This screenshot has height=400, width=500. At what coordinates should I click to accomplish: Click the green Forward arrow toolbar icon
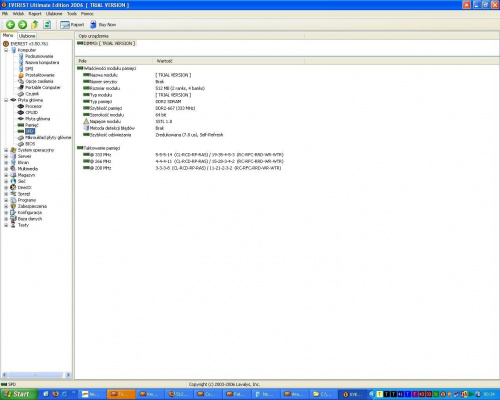tap(22, 24)
